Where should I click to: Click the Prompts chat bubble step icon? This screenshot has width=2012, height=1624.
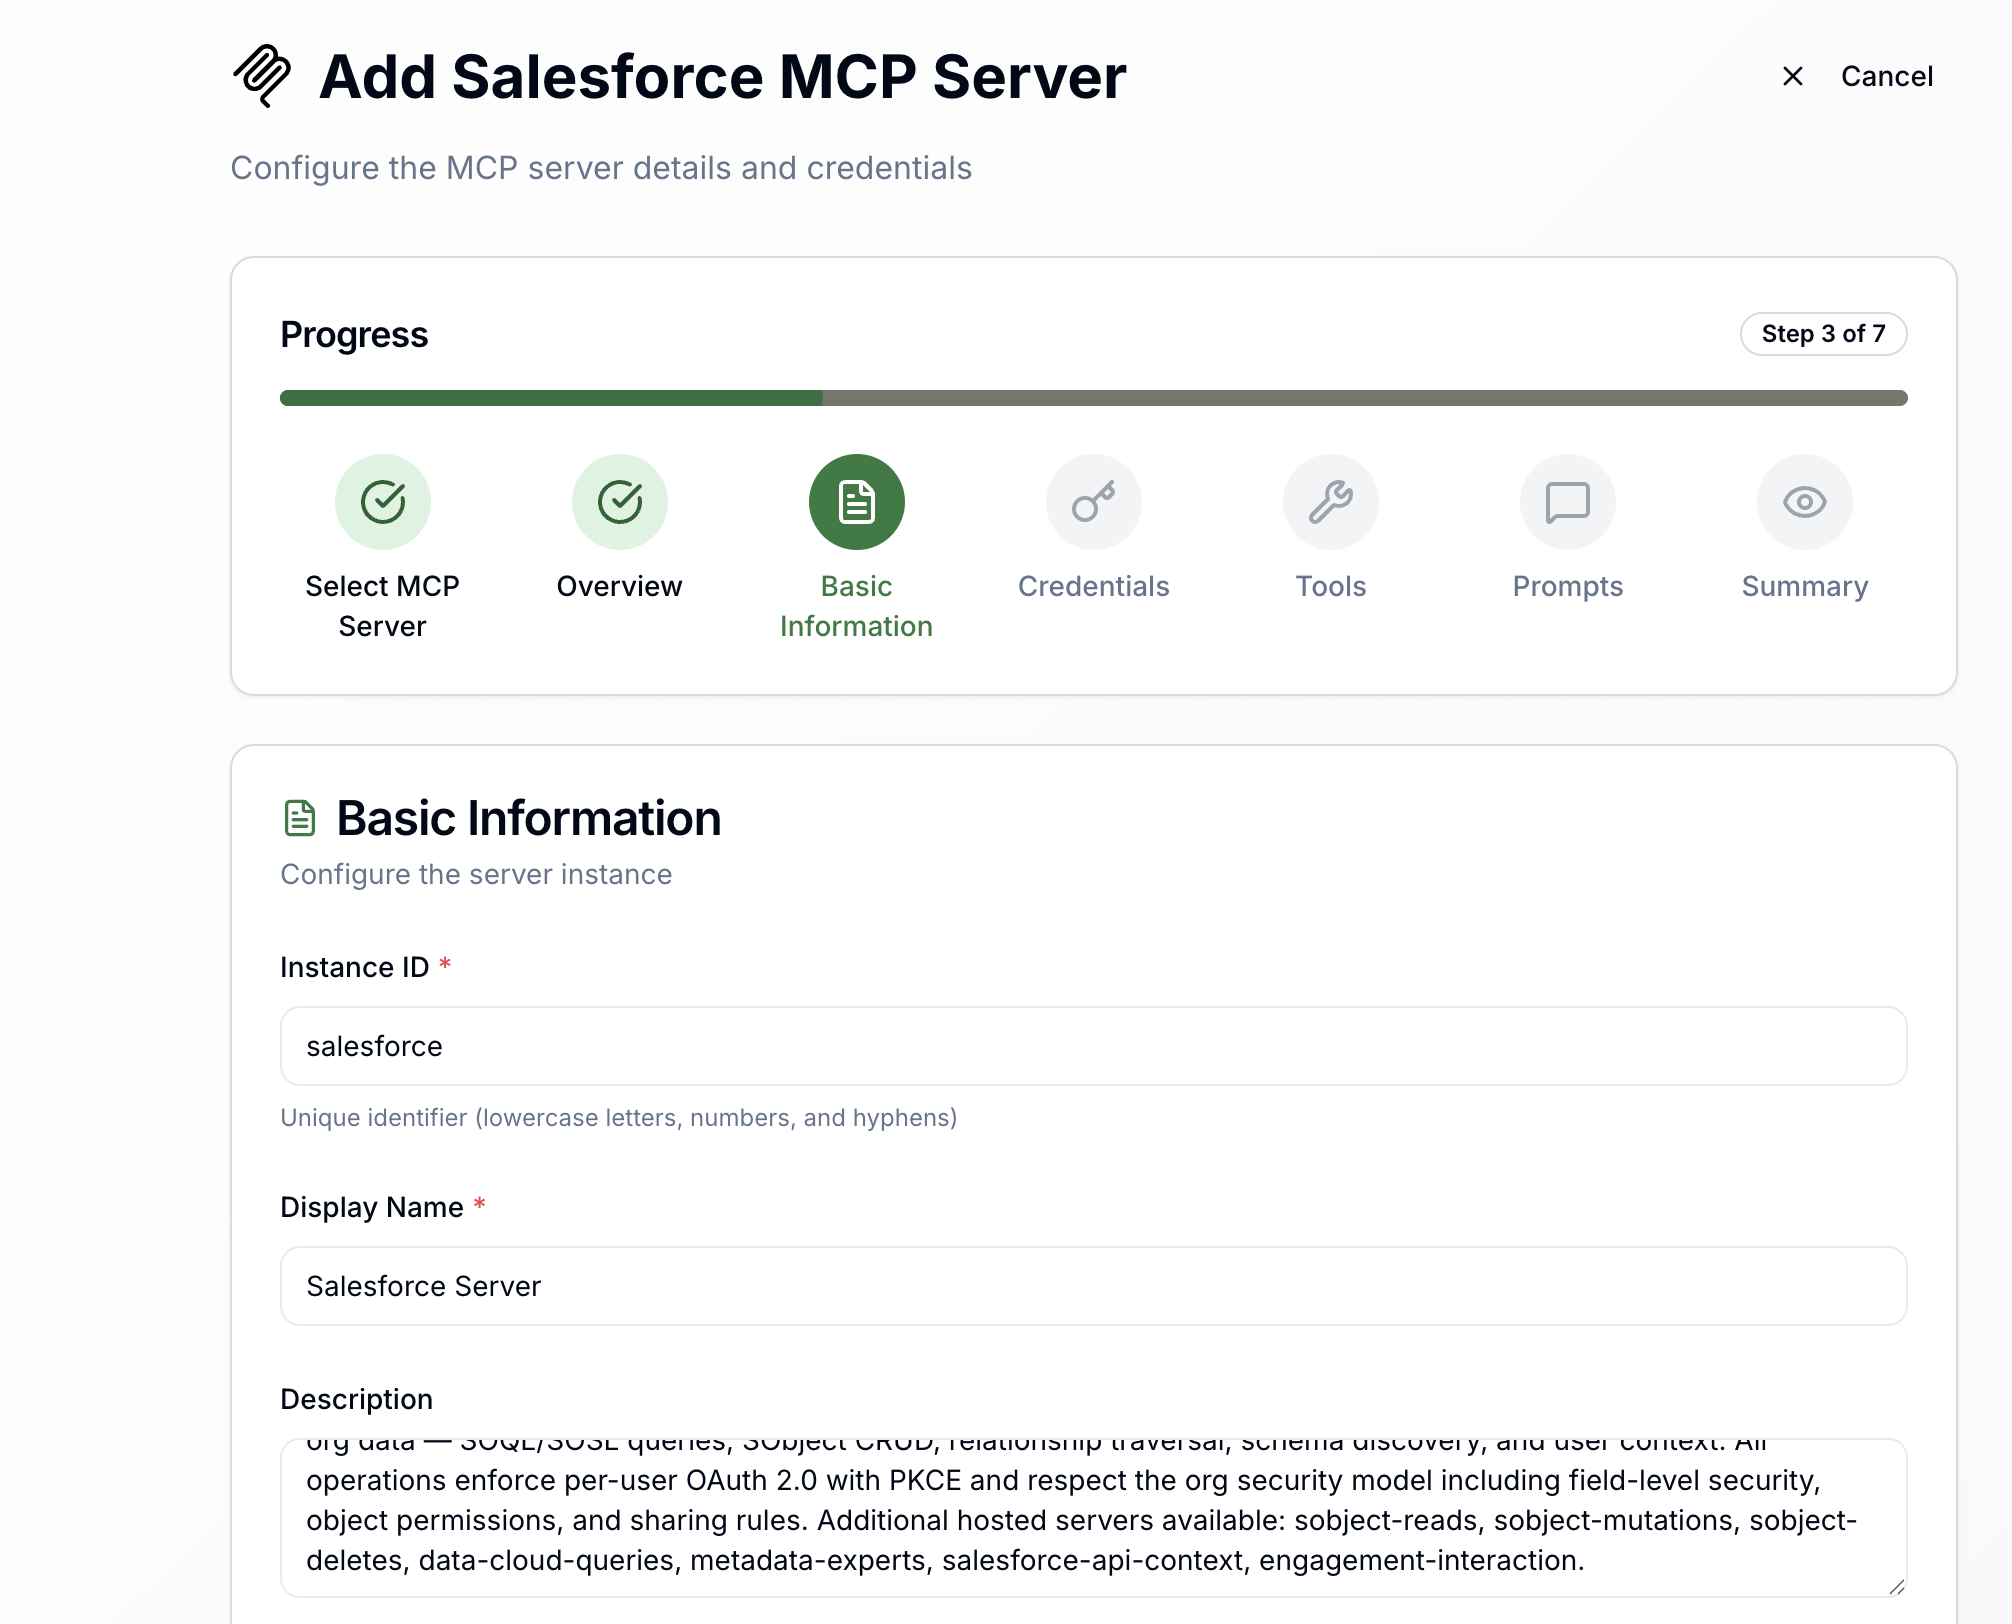tap(1568, 502)
